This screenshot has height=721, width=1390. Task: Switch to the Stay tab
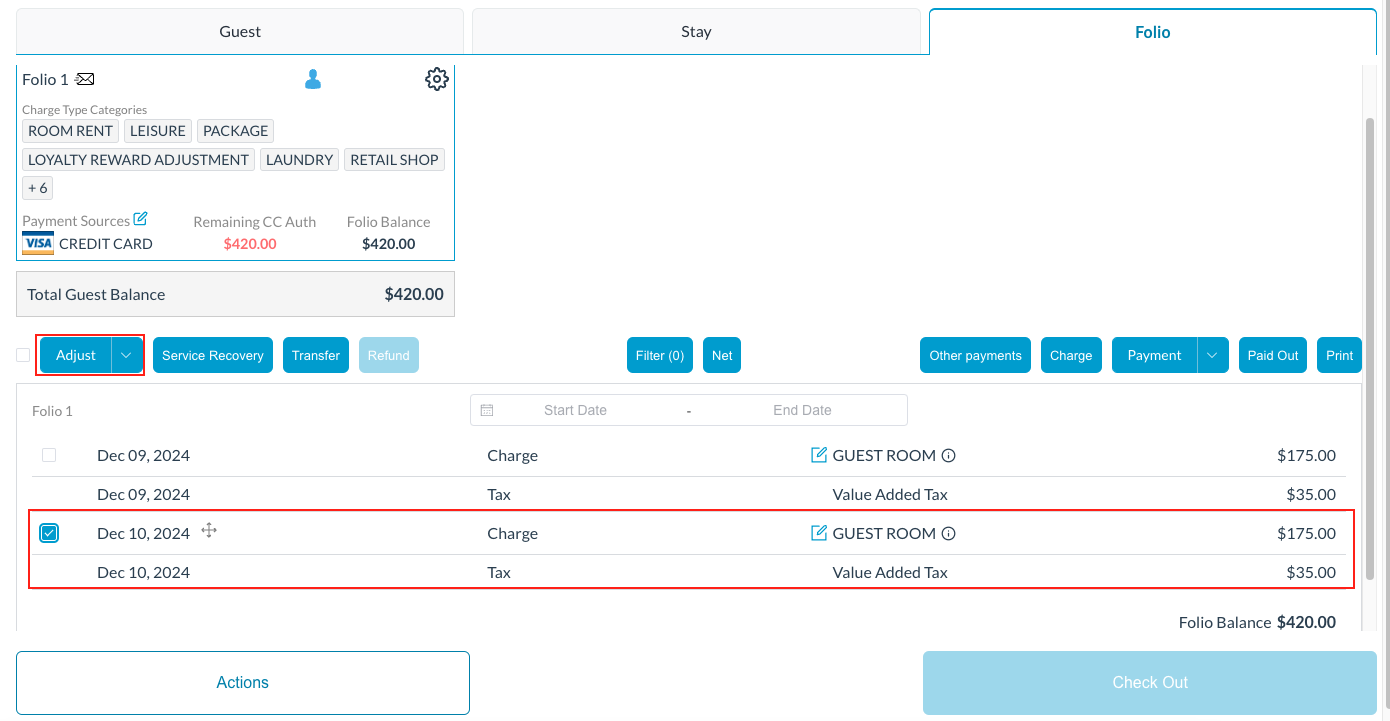[x=696, y=31]
